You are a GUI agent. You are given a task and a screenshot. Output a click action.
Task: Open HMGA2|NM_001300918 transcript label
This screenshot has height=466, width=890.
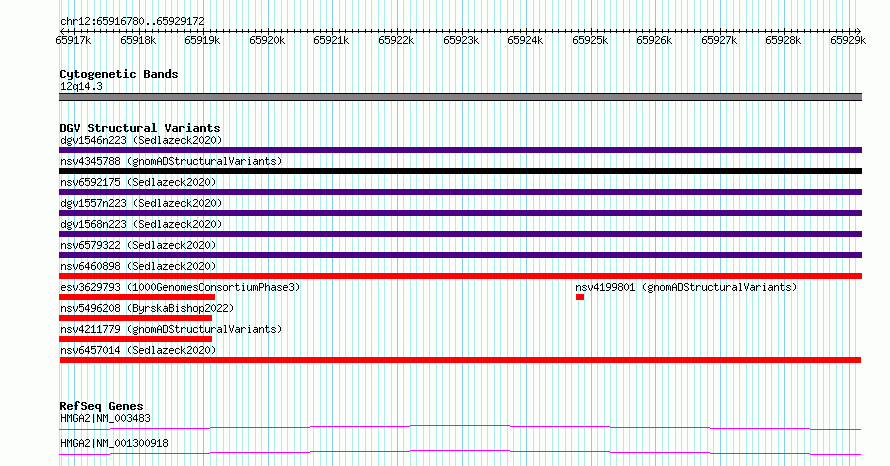pyautogui.click(x=114, y=443)
